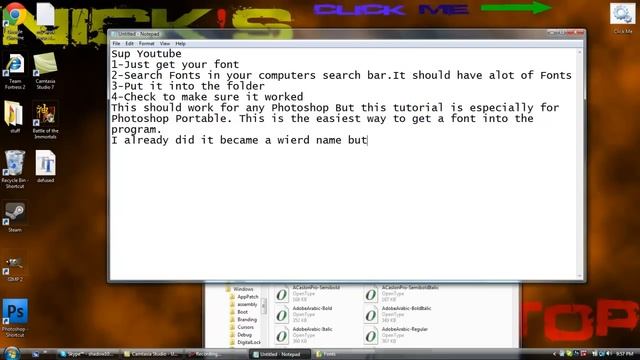Select Boot folder in tree
The image size is (640, 360).
pos(239,312)
